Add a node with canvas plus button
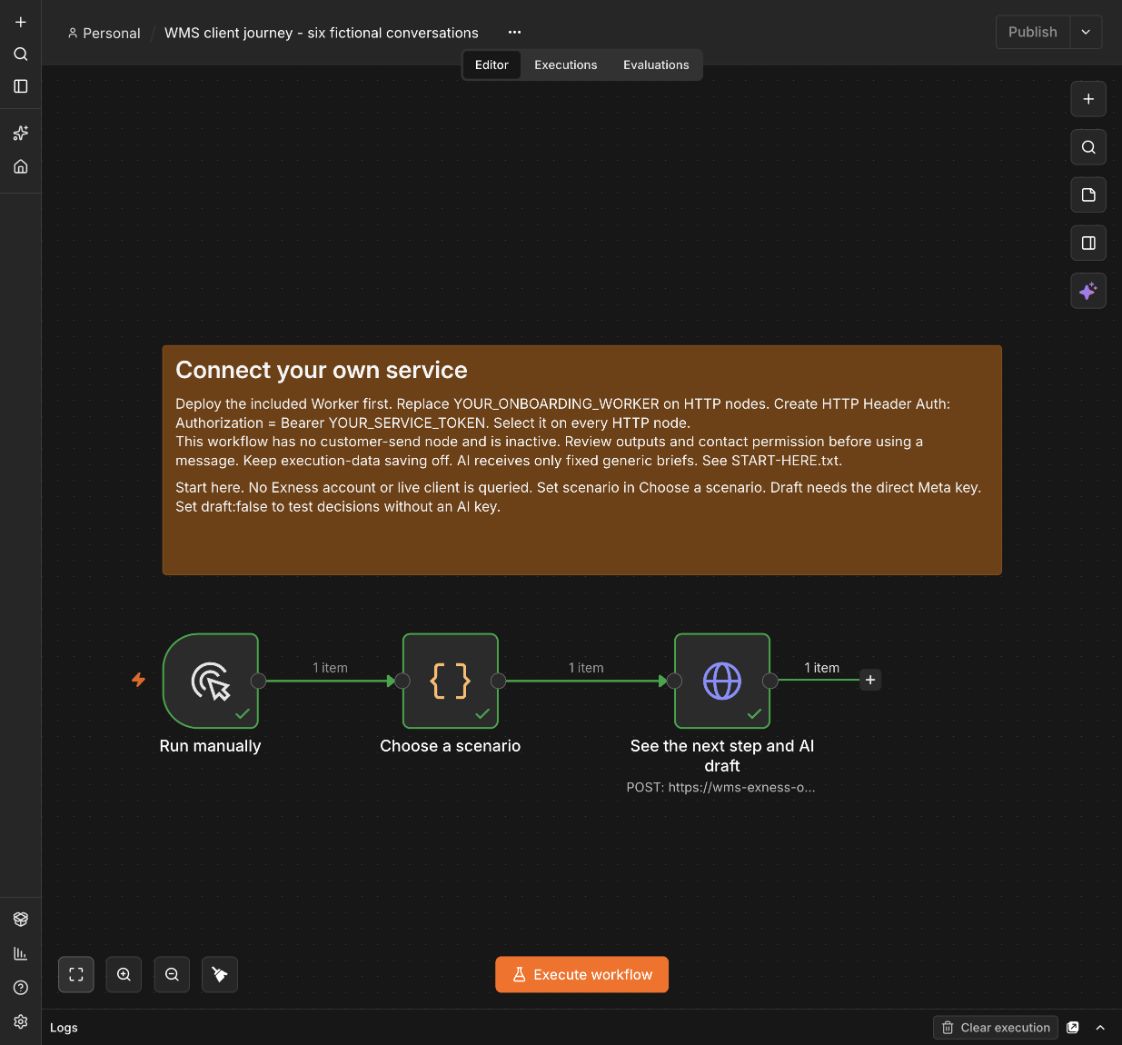Screen dimensions: 1122x1045 pos(1088,99)
